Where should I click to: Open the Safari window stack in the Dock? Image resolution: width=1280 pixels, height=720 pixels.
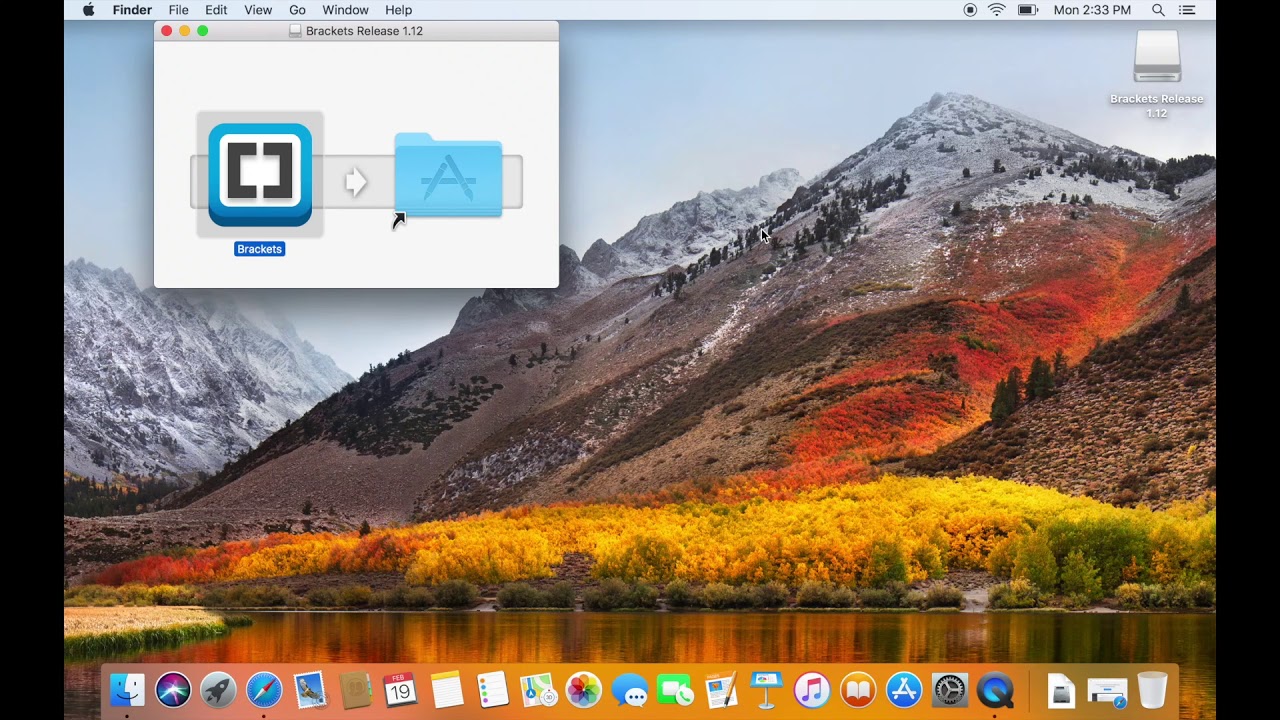pyautogui.click(x=1107, y=690)
